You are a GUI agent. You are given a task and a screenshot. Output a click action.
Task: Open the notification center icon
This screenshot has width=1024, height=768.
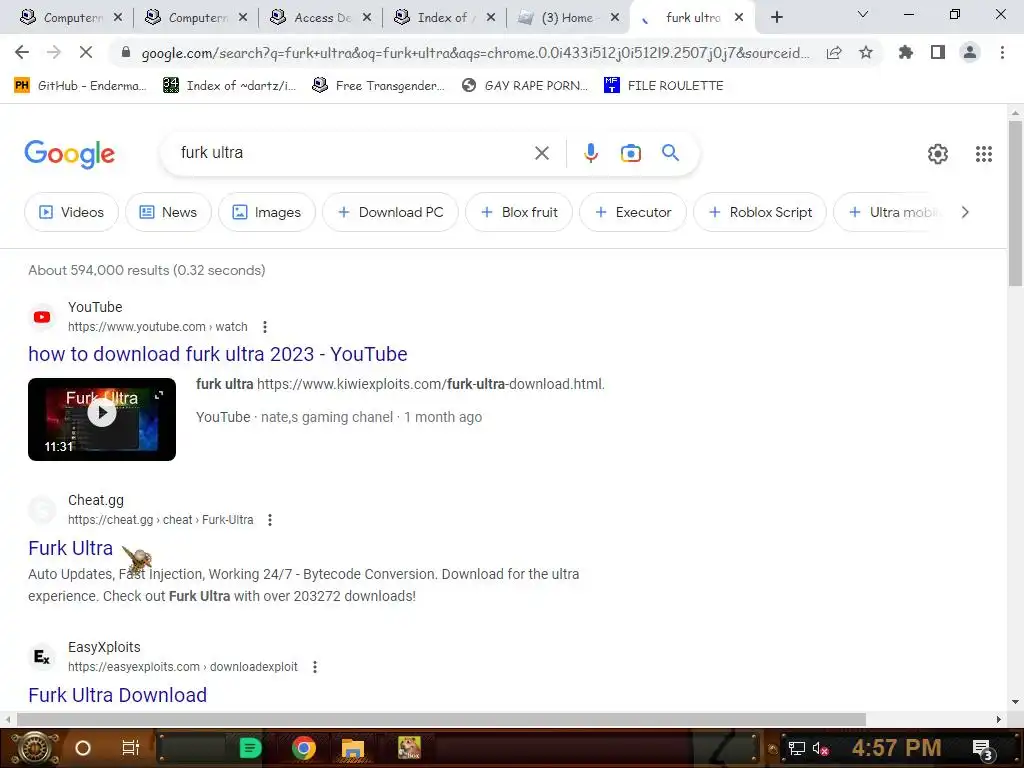click(983, 750)
